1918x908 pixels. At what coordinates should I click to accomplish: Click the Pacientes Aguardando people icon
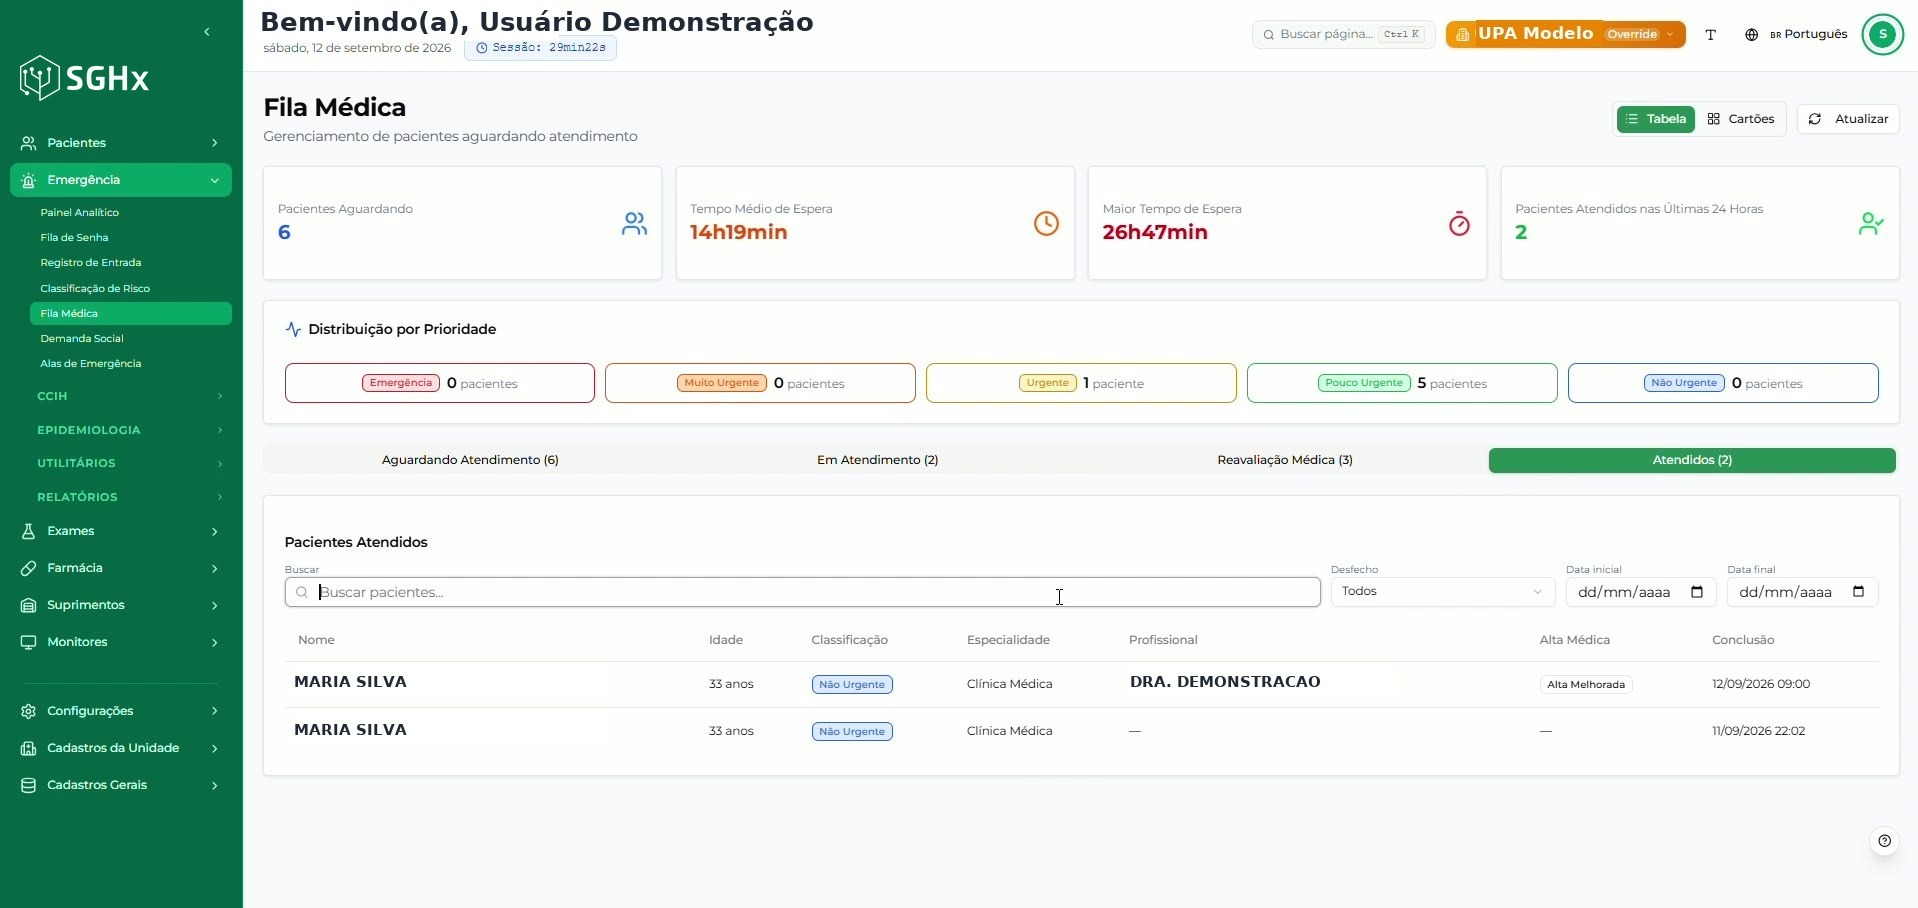pyautogui.click(x=634, y=223)
